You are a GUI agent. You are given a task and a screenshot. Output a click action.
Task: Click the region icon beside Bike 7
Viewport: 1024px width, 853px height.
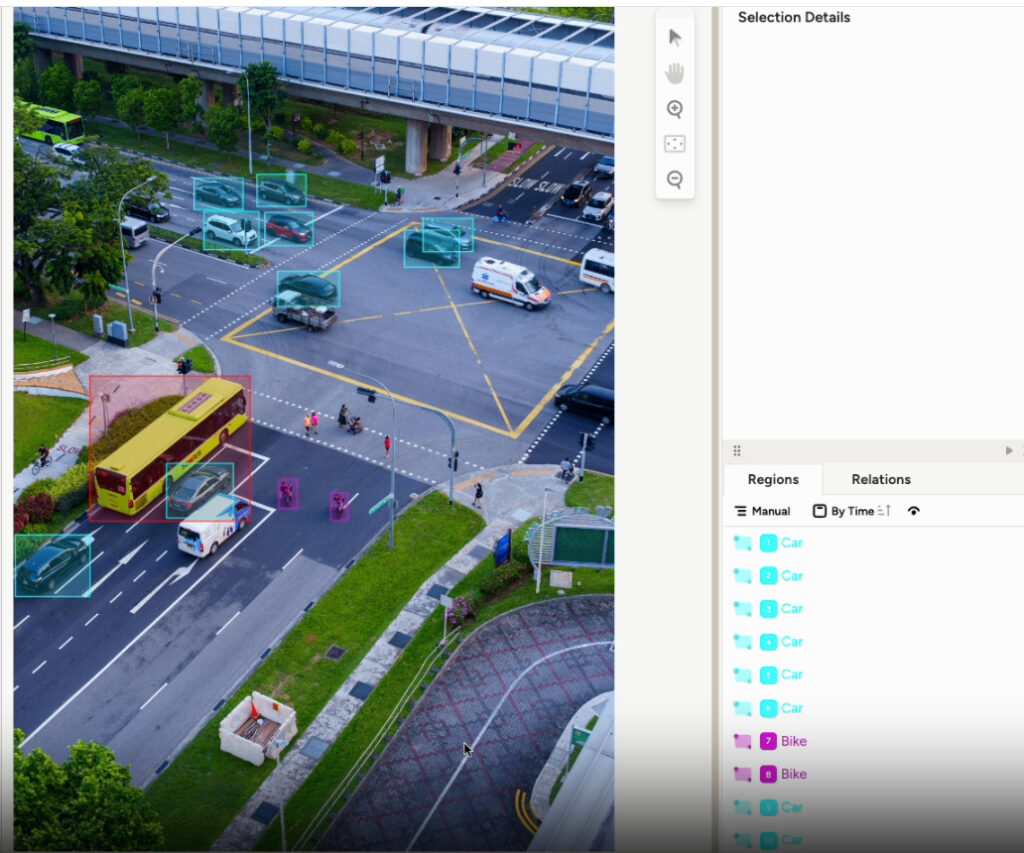[742, 741]
